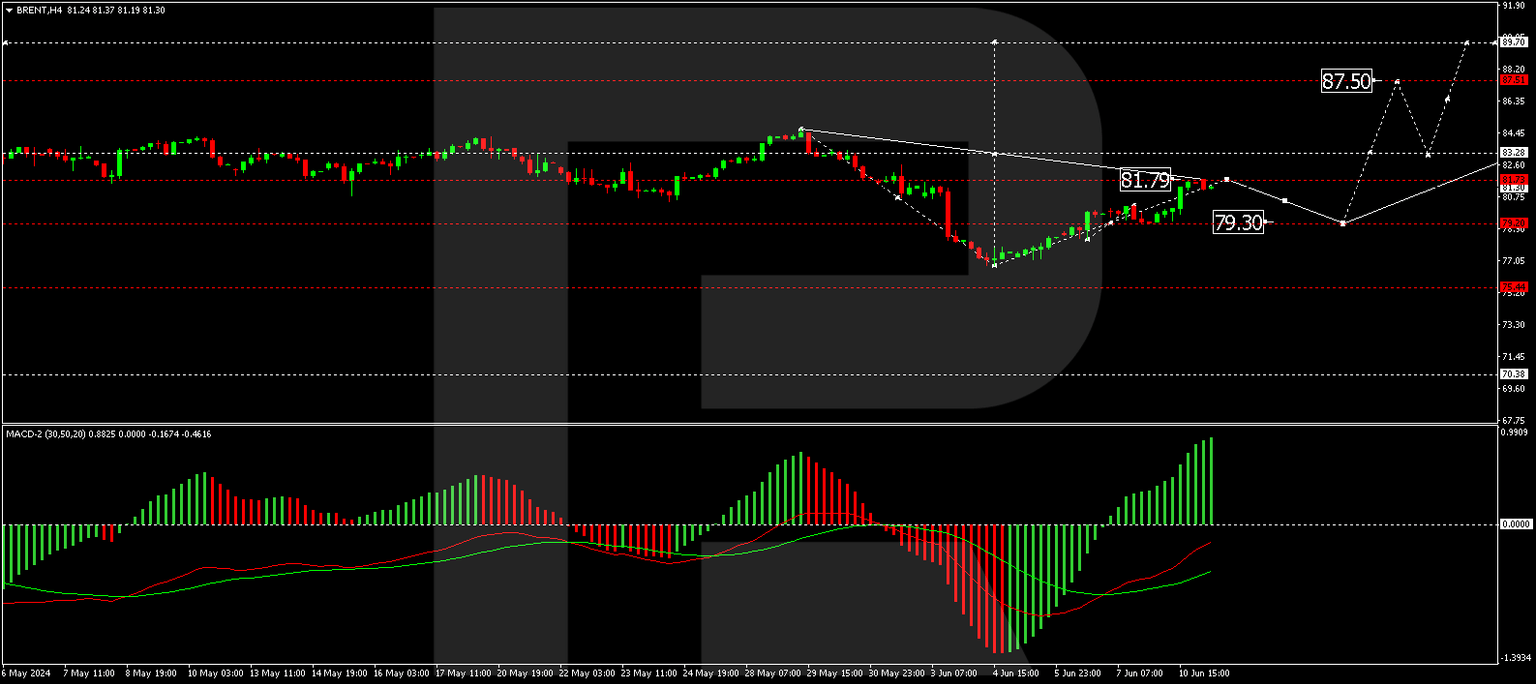1536x684 pixels.
Task: Click the 6 May 2024 date axis label
Action: (x=26, y=674)
